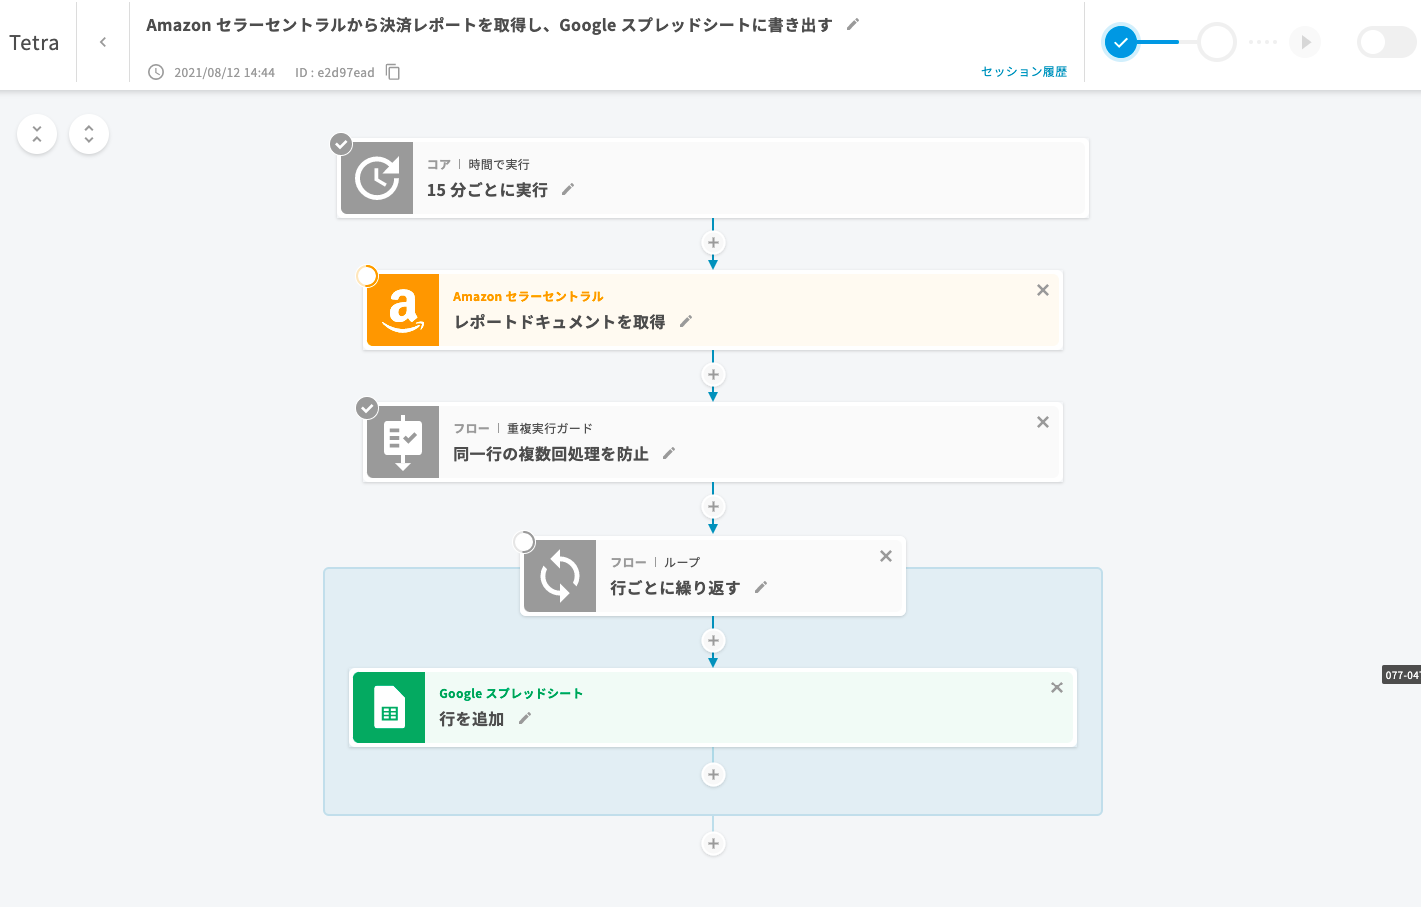The image size is (1421, 907).
Task: Remove the Amazon セラーセントラル step
Action: (x=1043, y=290)
